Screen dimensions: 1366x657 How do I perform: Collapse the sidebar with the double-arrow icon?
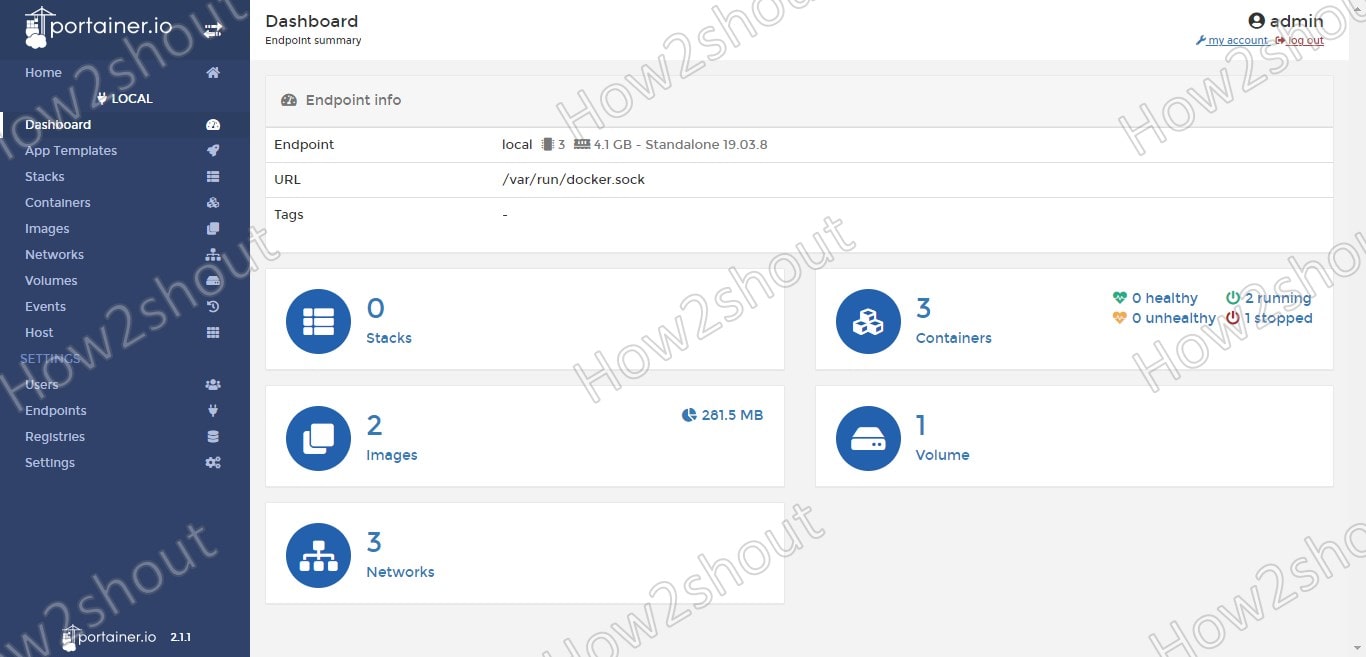(x=212, y=30)
